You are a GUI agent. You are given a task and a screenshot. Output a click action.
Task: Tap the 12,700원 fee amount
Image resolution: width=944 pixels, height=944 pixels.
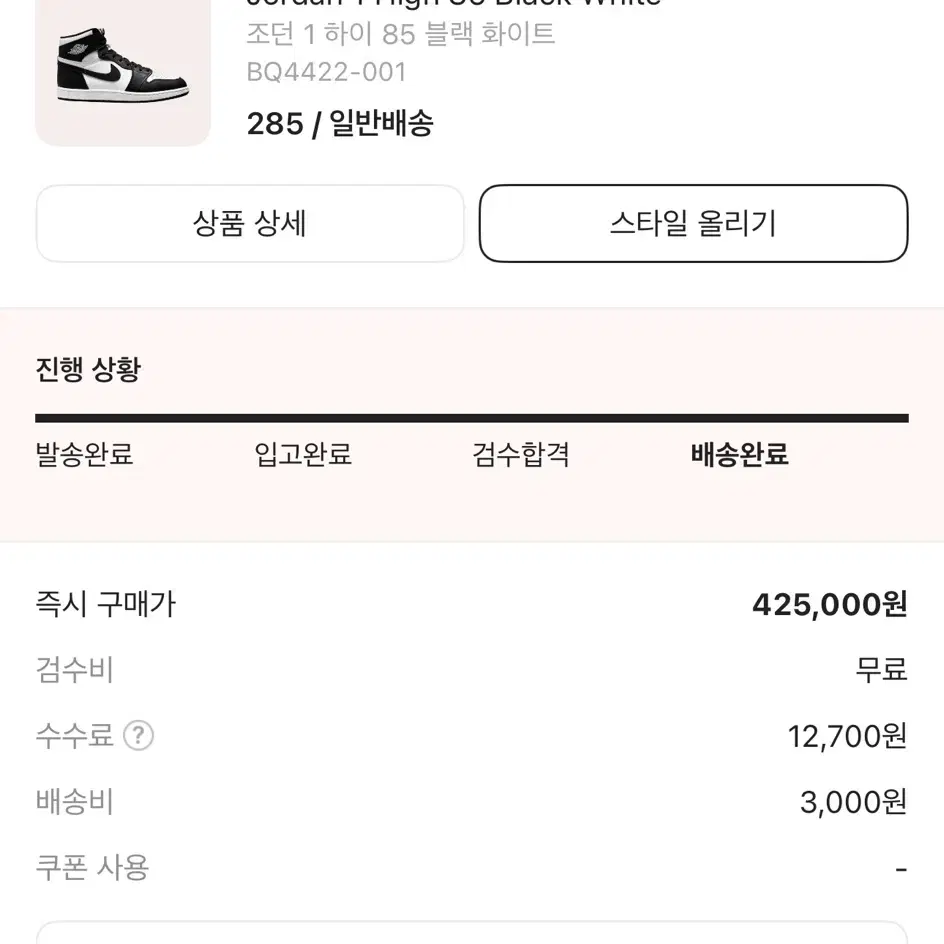pos(847,736)
